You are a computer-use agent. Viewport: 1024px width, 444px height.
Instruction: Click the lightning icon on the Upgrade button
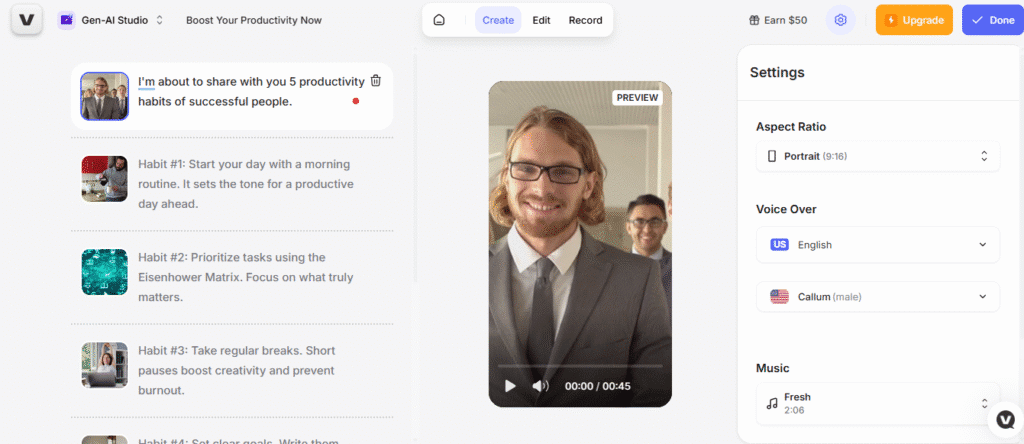click(x=891, y=20)
